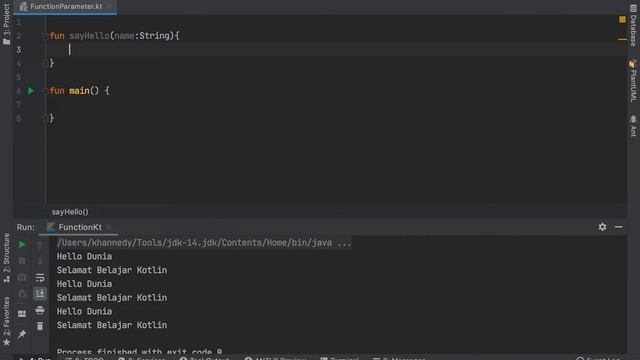Run main from the gutter green arrow
The width and height of the screenshot is (640, 360).
click(x=31, y=91)
